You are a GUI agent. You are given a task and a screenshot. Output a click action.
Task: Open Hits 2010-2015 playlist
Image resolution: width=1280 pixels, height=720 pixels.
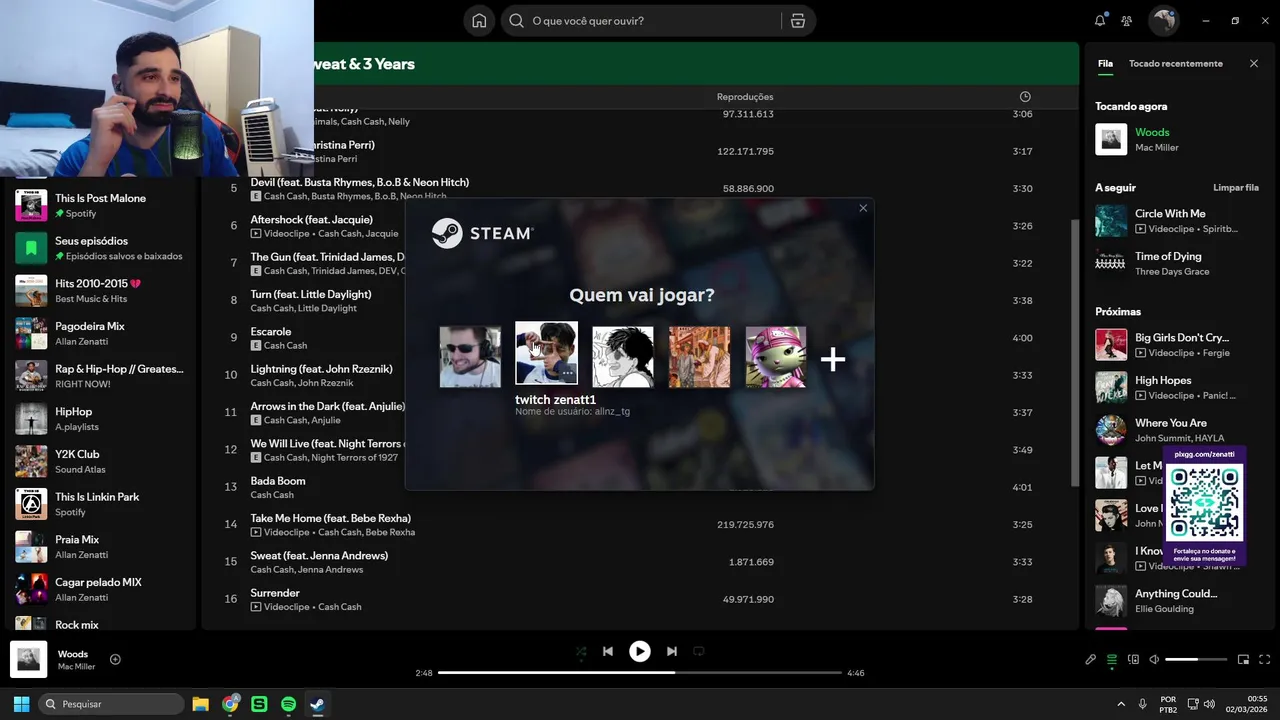tap(99, 290)
